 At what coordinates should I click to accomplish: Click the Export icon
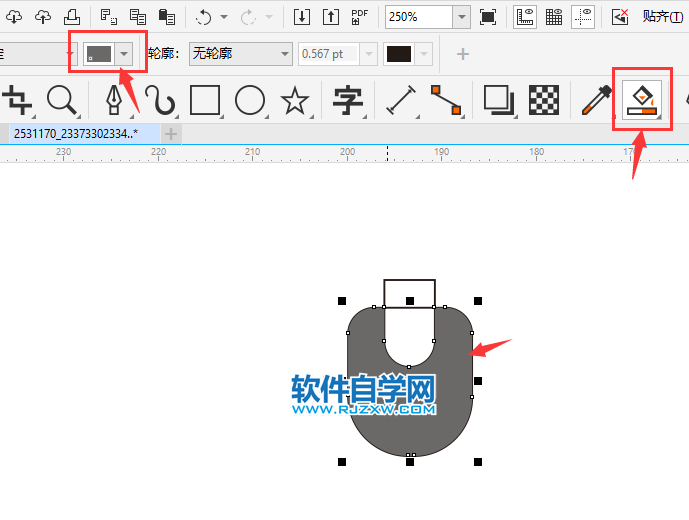(x=331, y=17)
